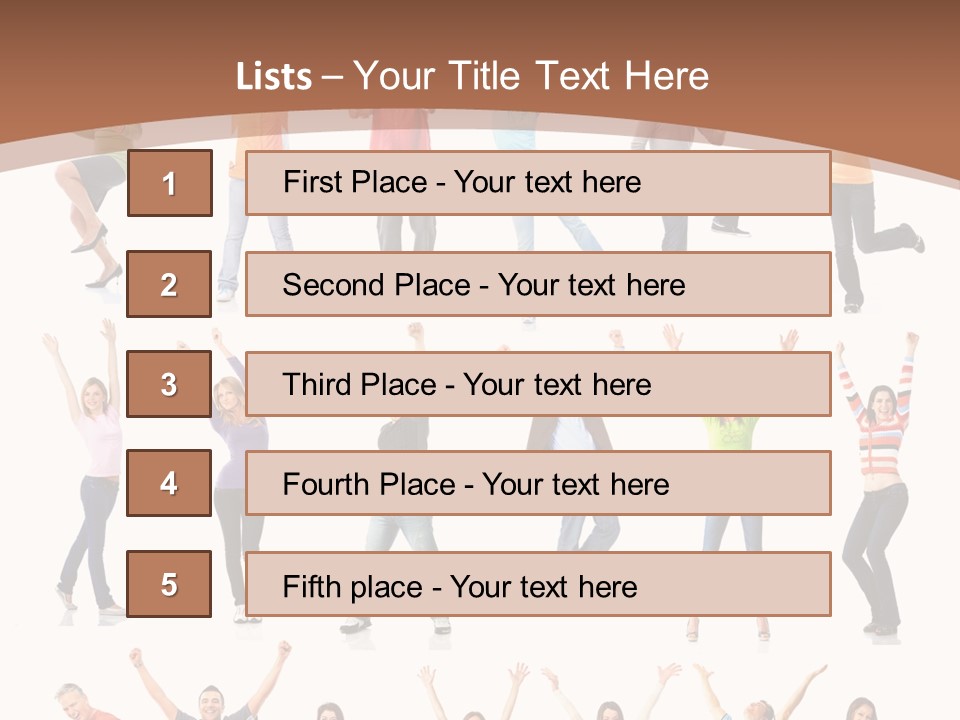Click the number 1 box
This screenshot has height=720, width=960.
tap(170, 183)
